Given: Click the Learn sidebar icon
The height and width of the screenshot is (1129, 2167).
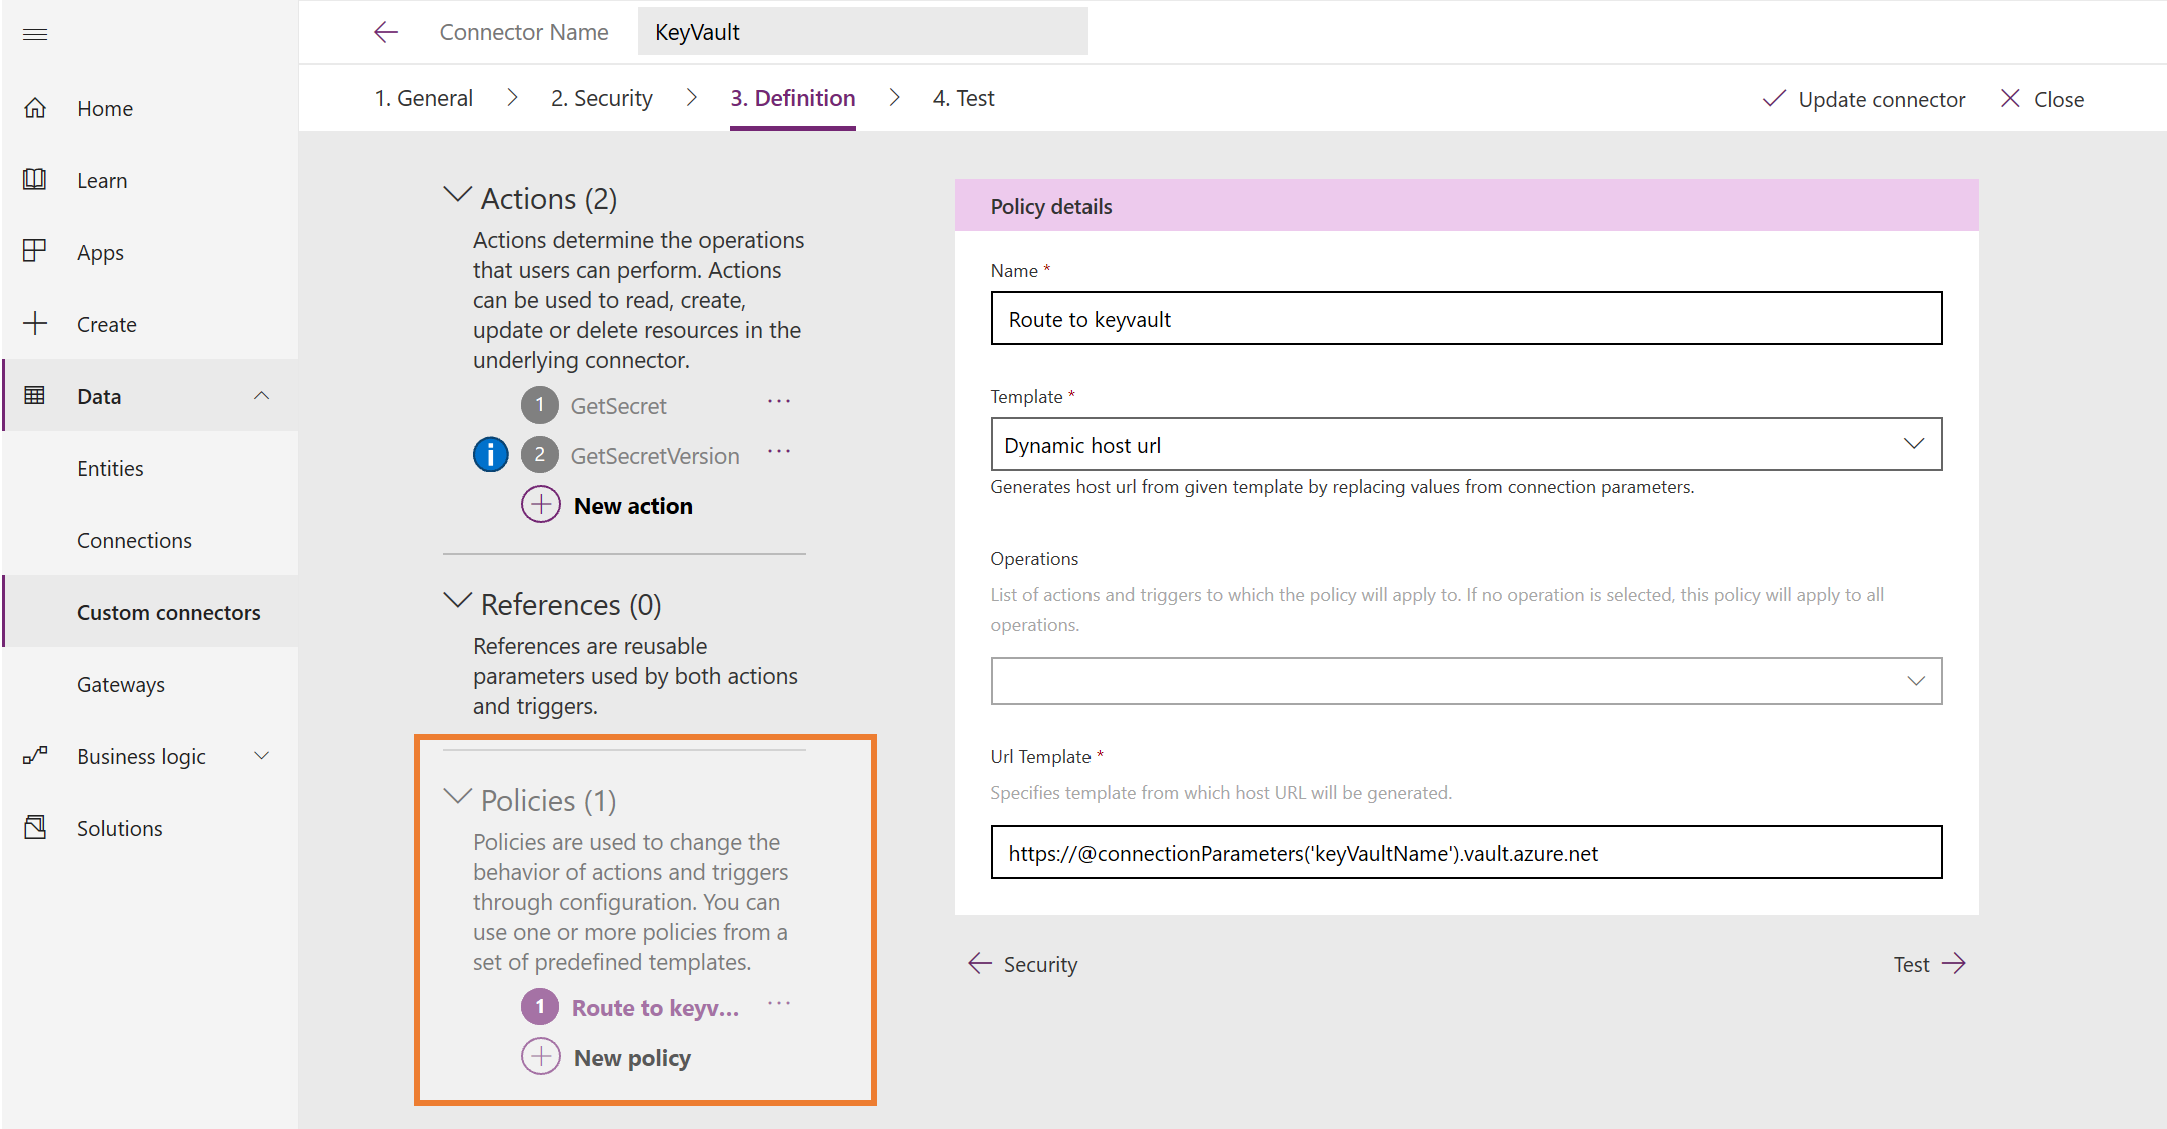Looking at the screenshot, I should [39, 179].
